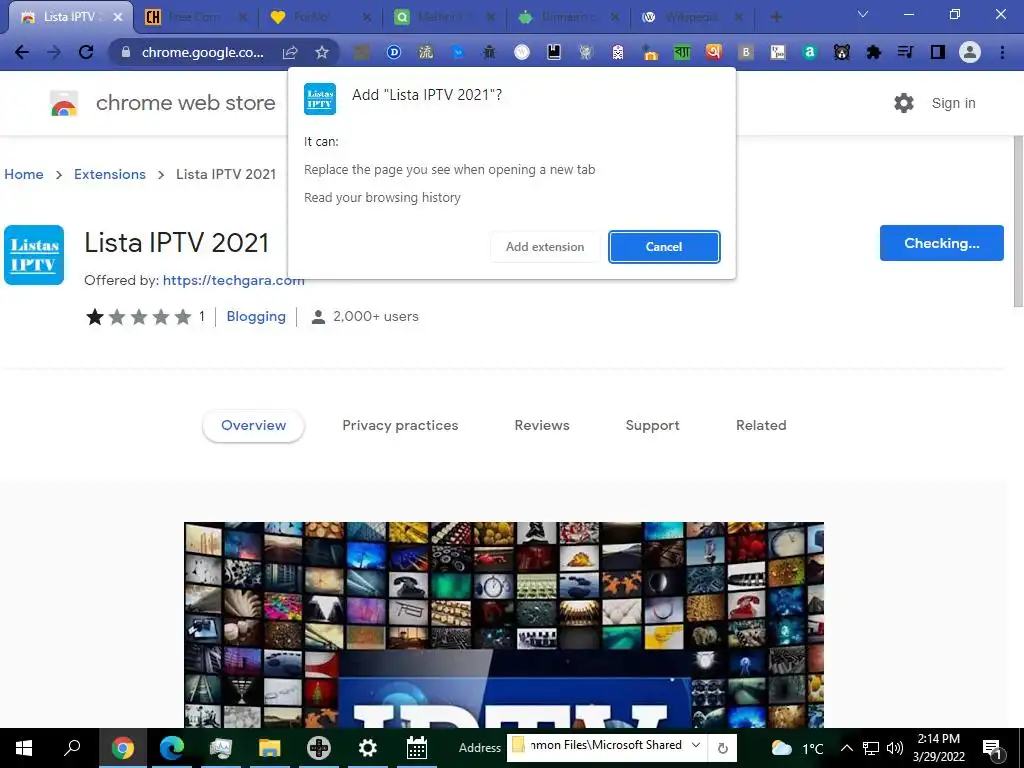Image resolution: width=1024 pixels, height=768 pixels.
Task: Switch to the tab with CH icon
Action: click(195, 17)
